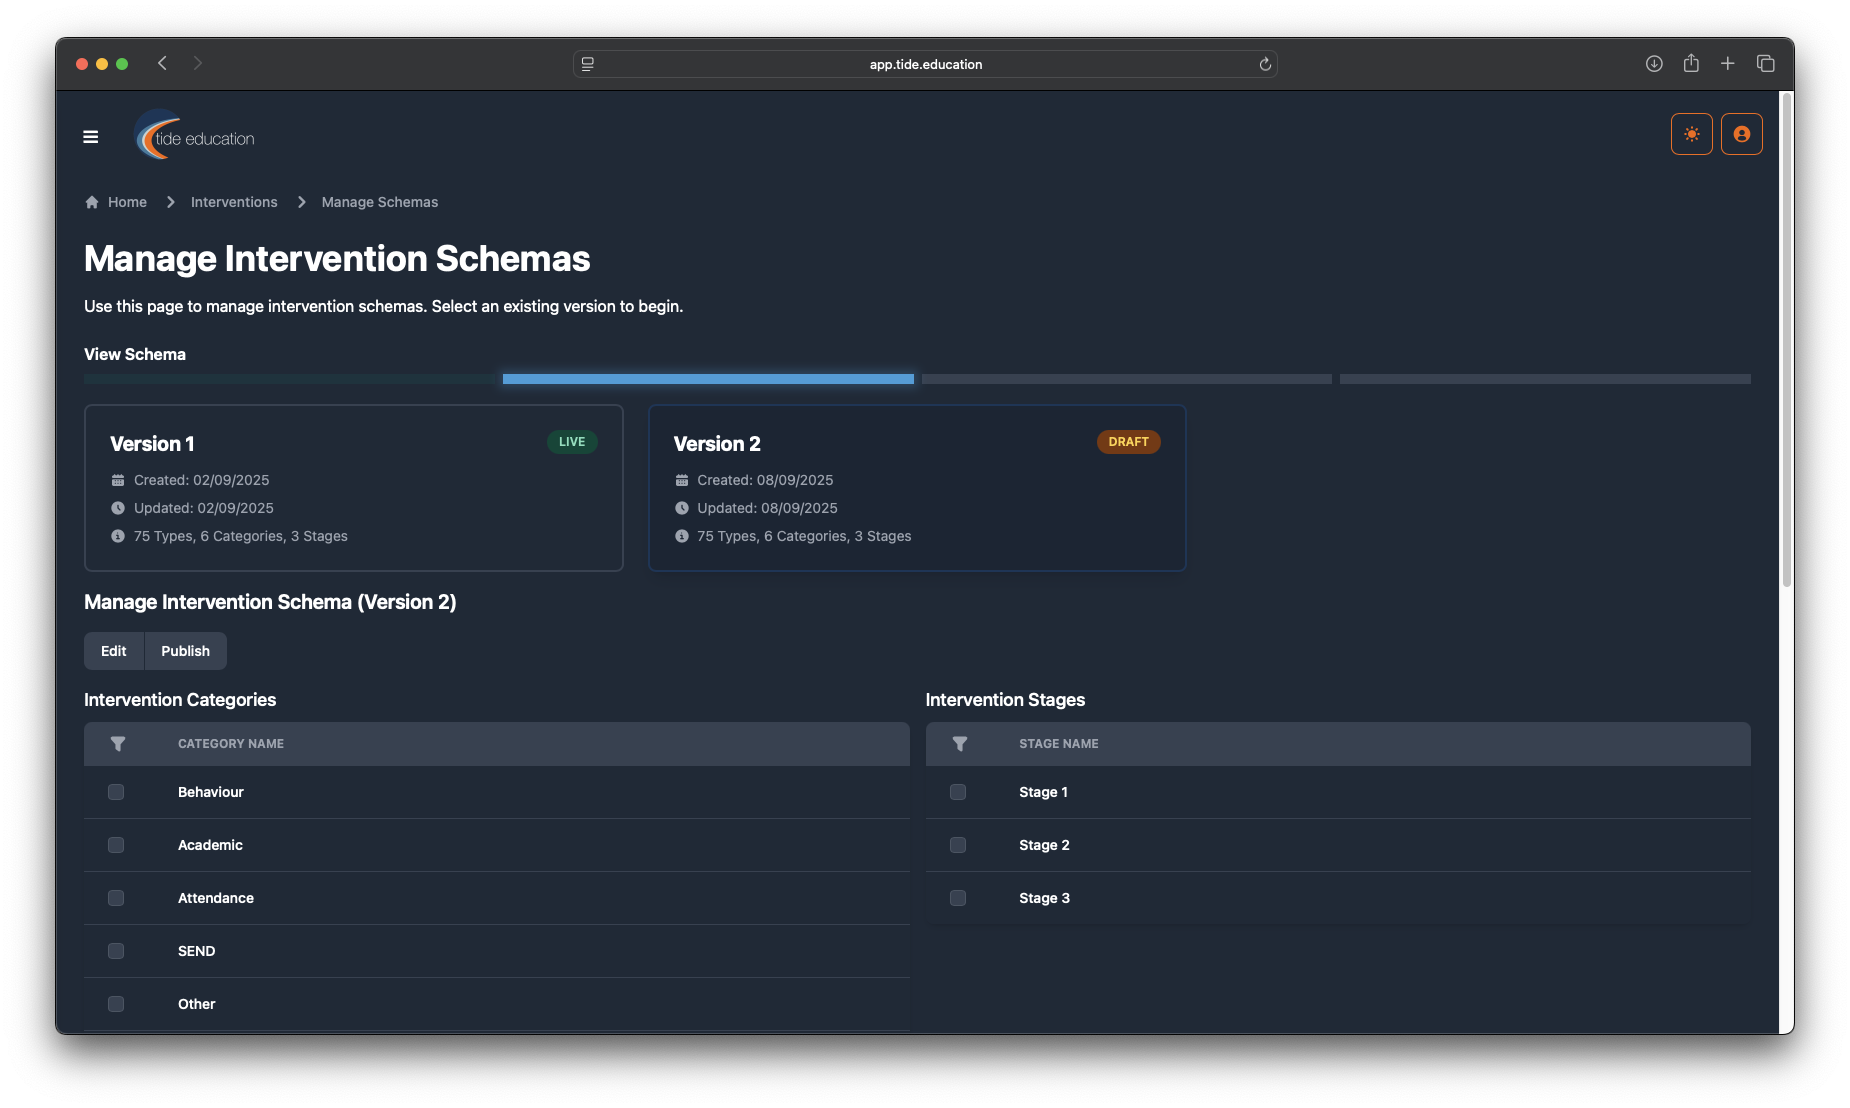Click the Stage Name filter icon
The image size is (1850, 1108).
tap(959, 744)
